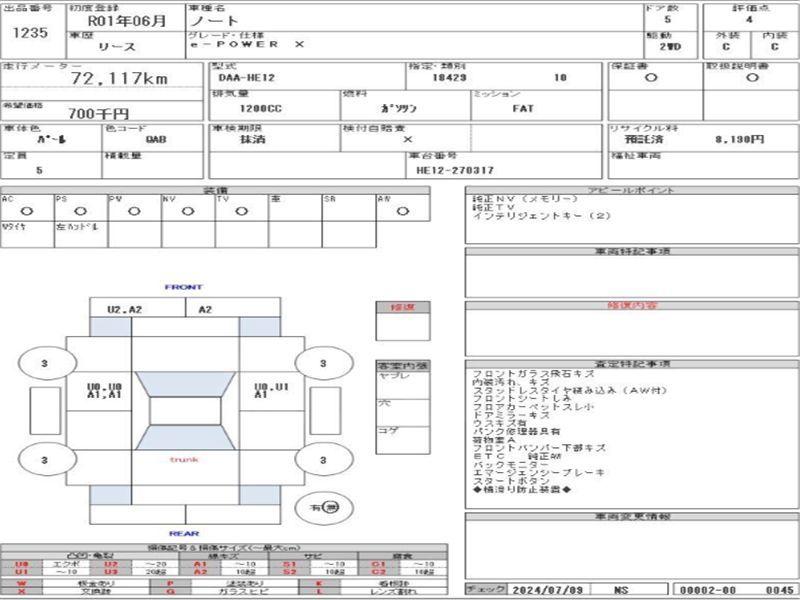This screenshot has width=800, height=600.
Task: Click the AC equipment circle mark
Action: pyautogui.click(x=27, y=211)
